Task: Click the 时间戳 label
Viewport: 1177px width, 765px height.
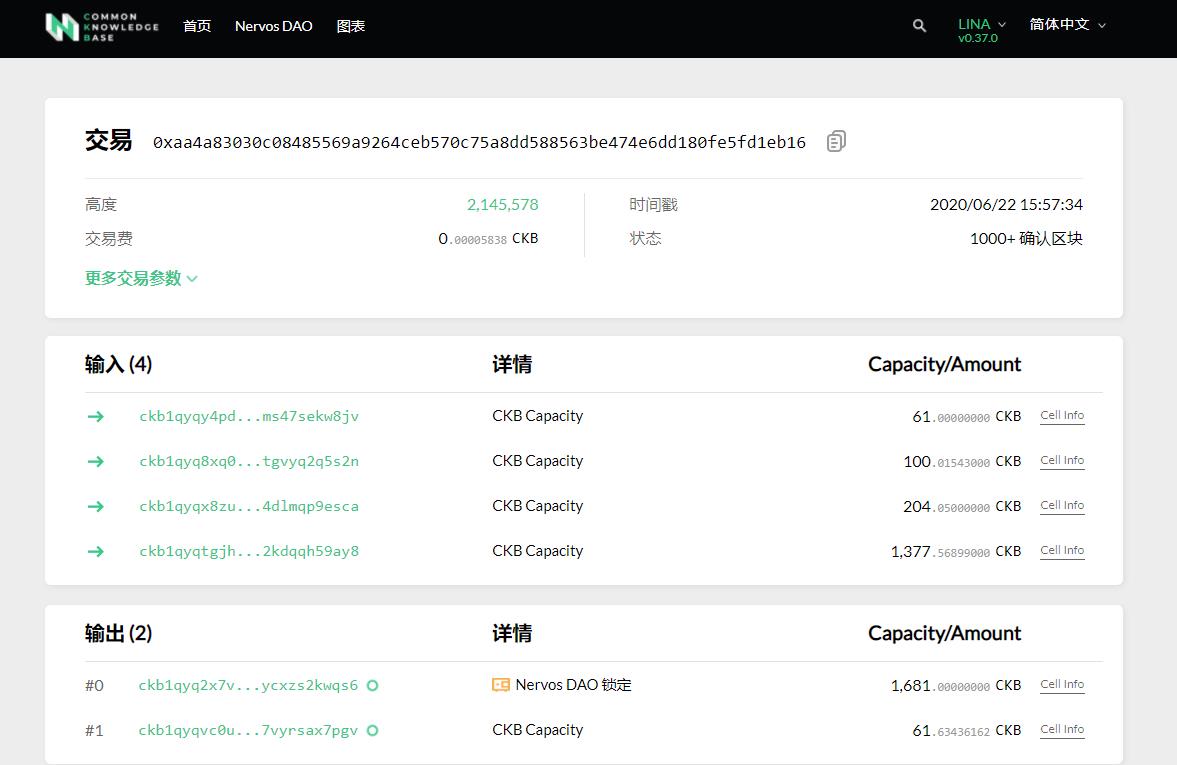Action: coord(653,204)
